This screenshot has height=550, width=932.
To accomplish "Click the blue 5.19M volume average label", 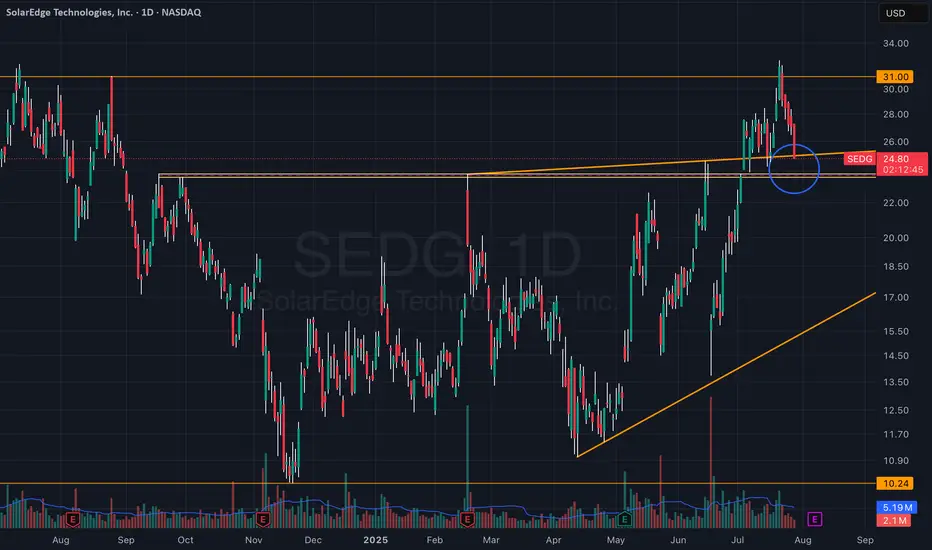I will (x=897, y=507).
